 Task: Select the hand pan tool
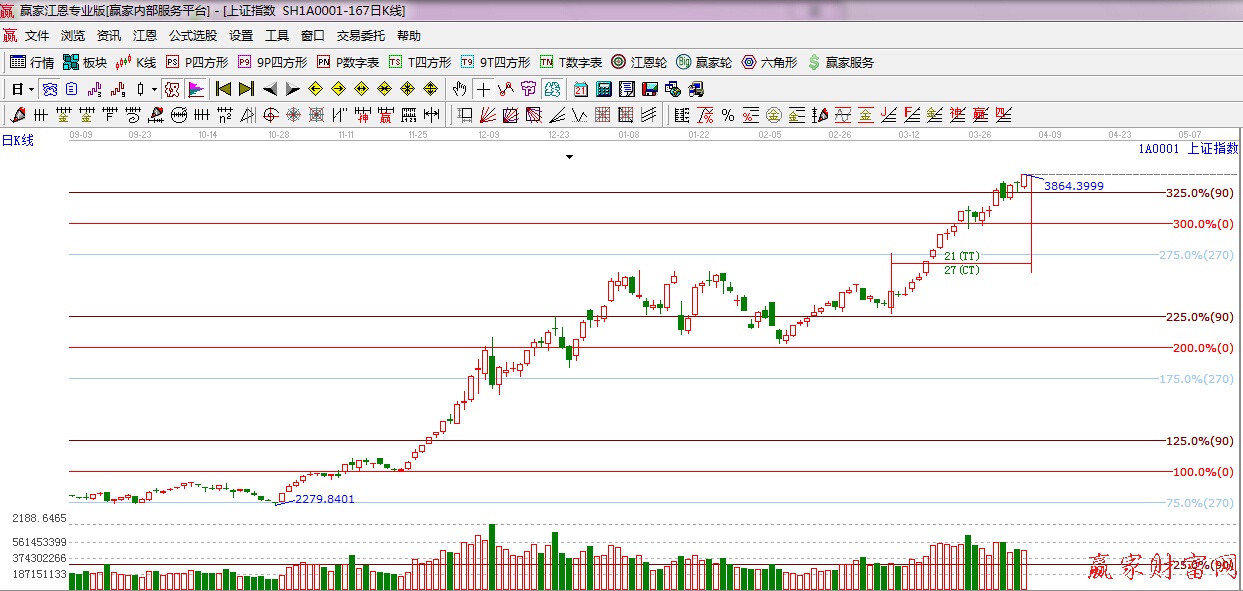459,89
